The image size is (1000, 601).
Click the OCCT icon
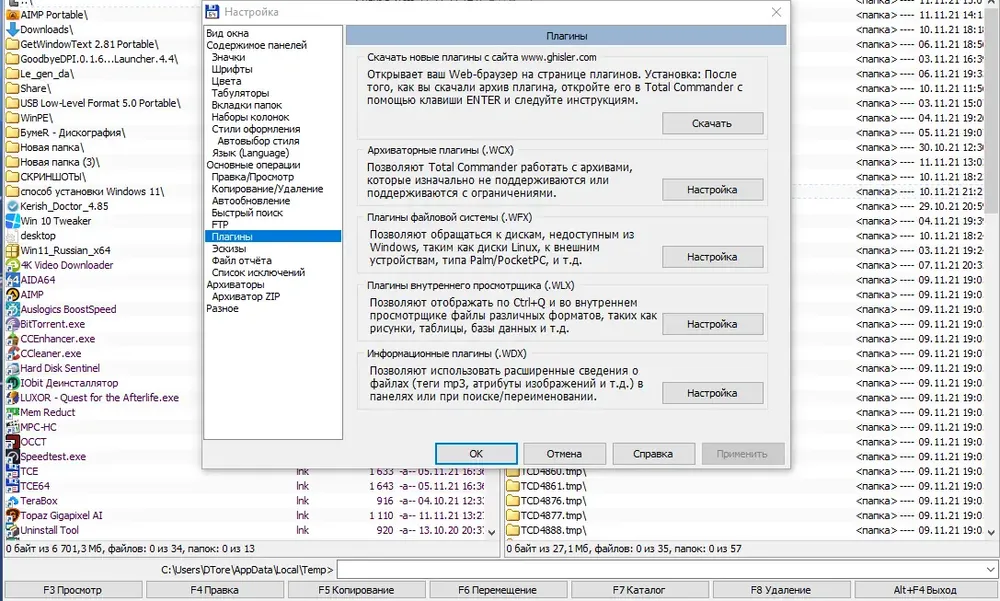click(x=12, y=441)
